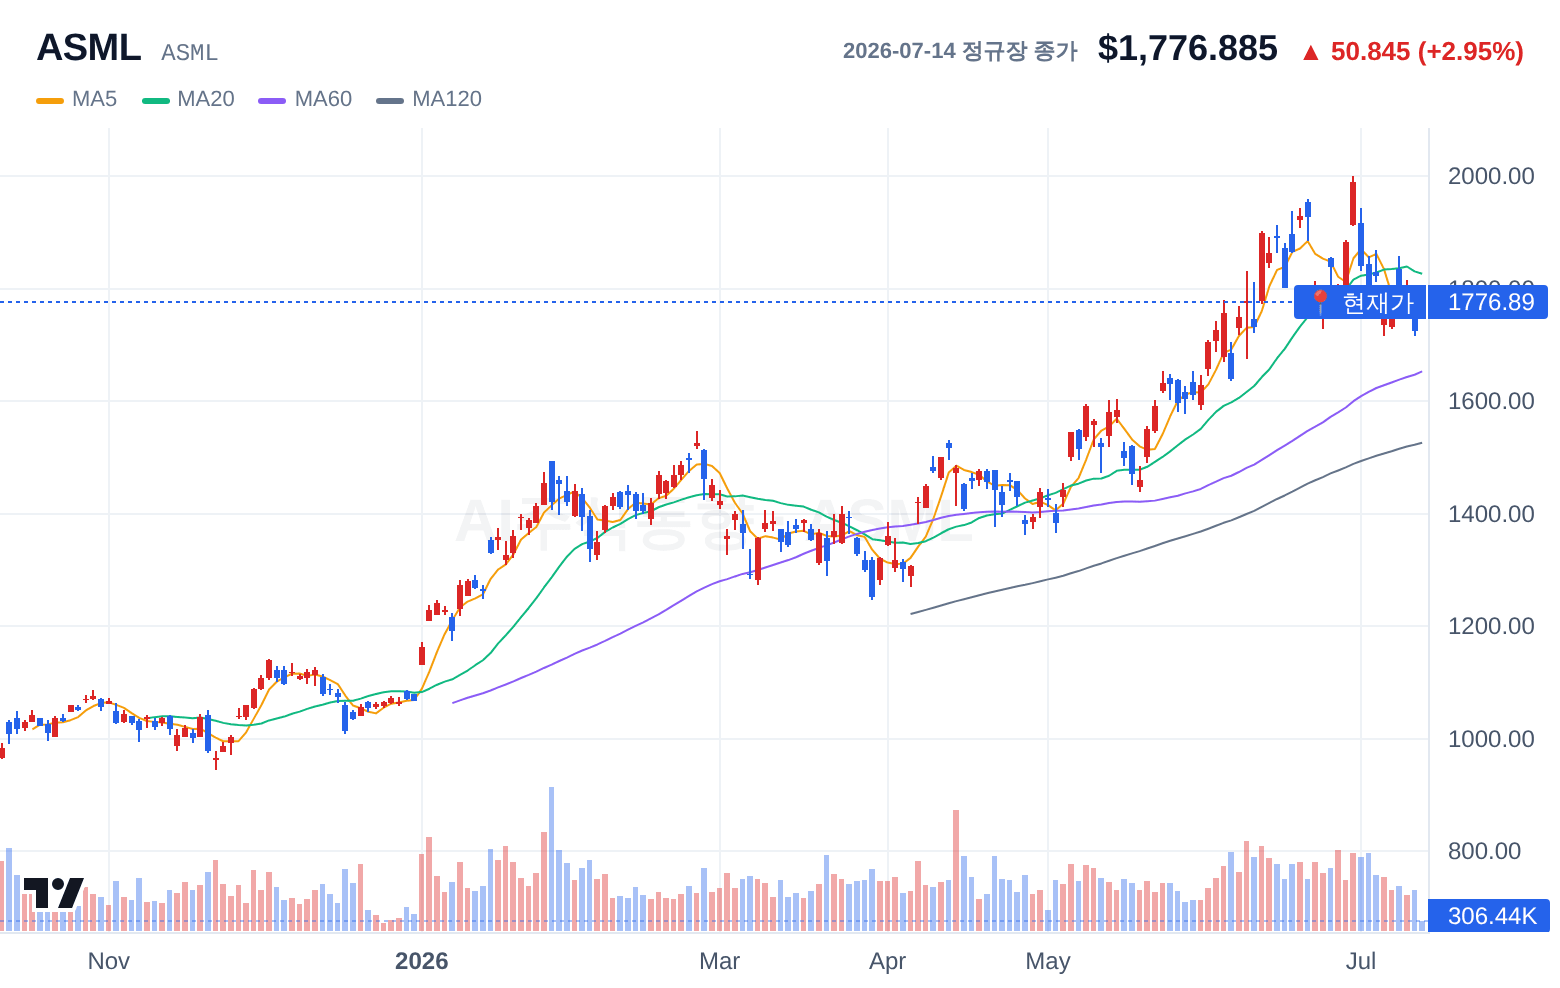Click the pin icon in 현재가 tag
The width and height of the screenshot is (1560, 988).
1319,301
